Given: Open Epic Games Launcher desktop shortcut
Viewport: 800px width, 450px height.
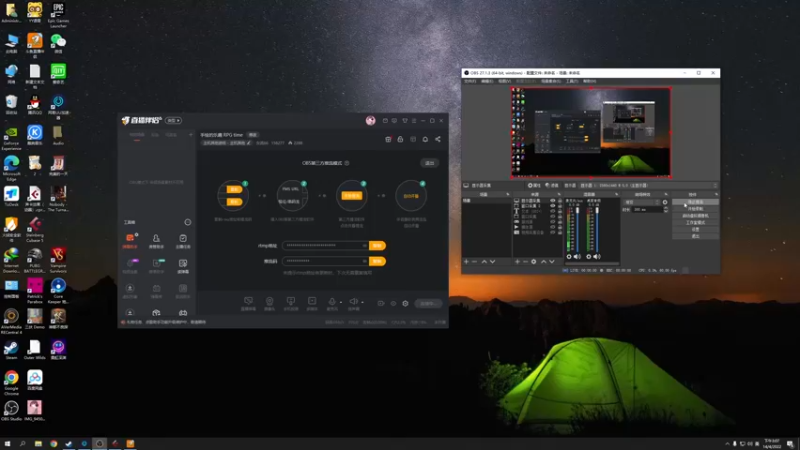Looking at the screenshot, I should click(x=58, y=14).
